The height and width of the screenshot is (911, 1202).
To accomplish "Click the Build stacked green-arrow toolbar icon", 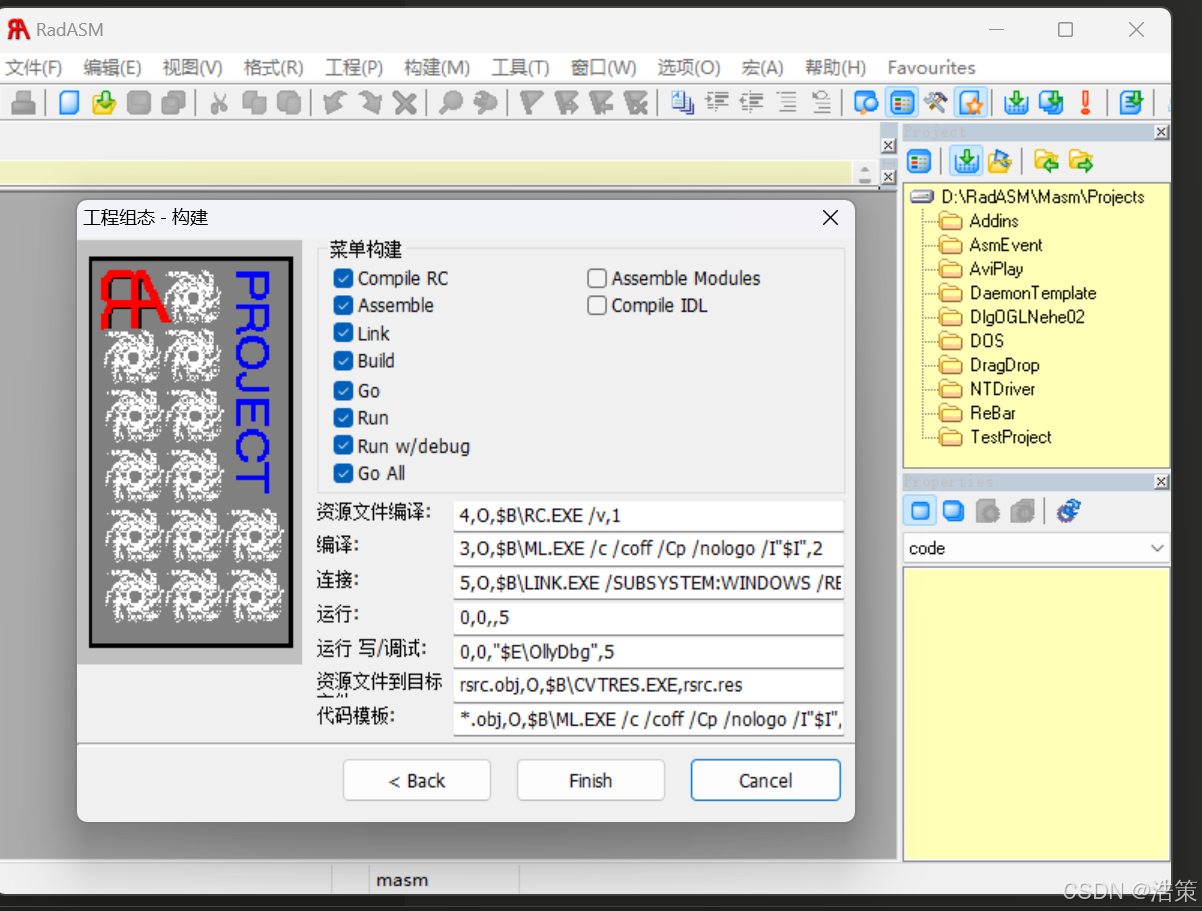I will tap(1051, 102).
